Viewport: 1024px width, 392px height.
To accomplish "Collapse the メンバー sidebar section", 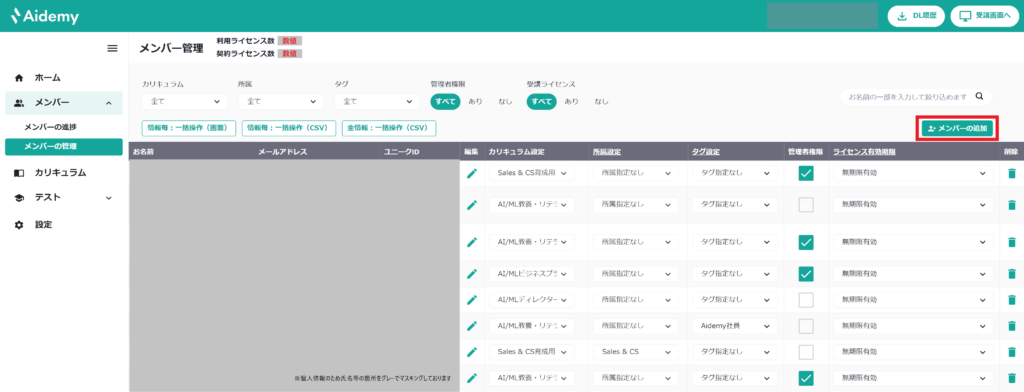I will click(108, 103).
